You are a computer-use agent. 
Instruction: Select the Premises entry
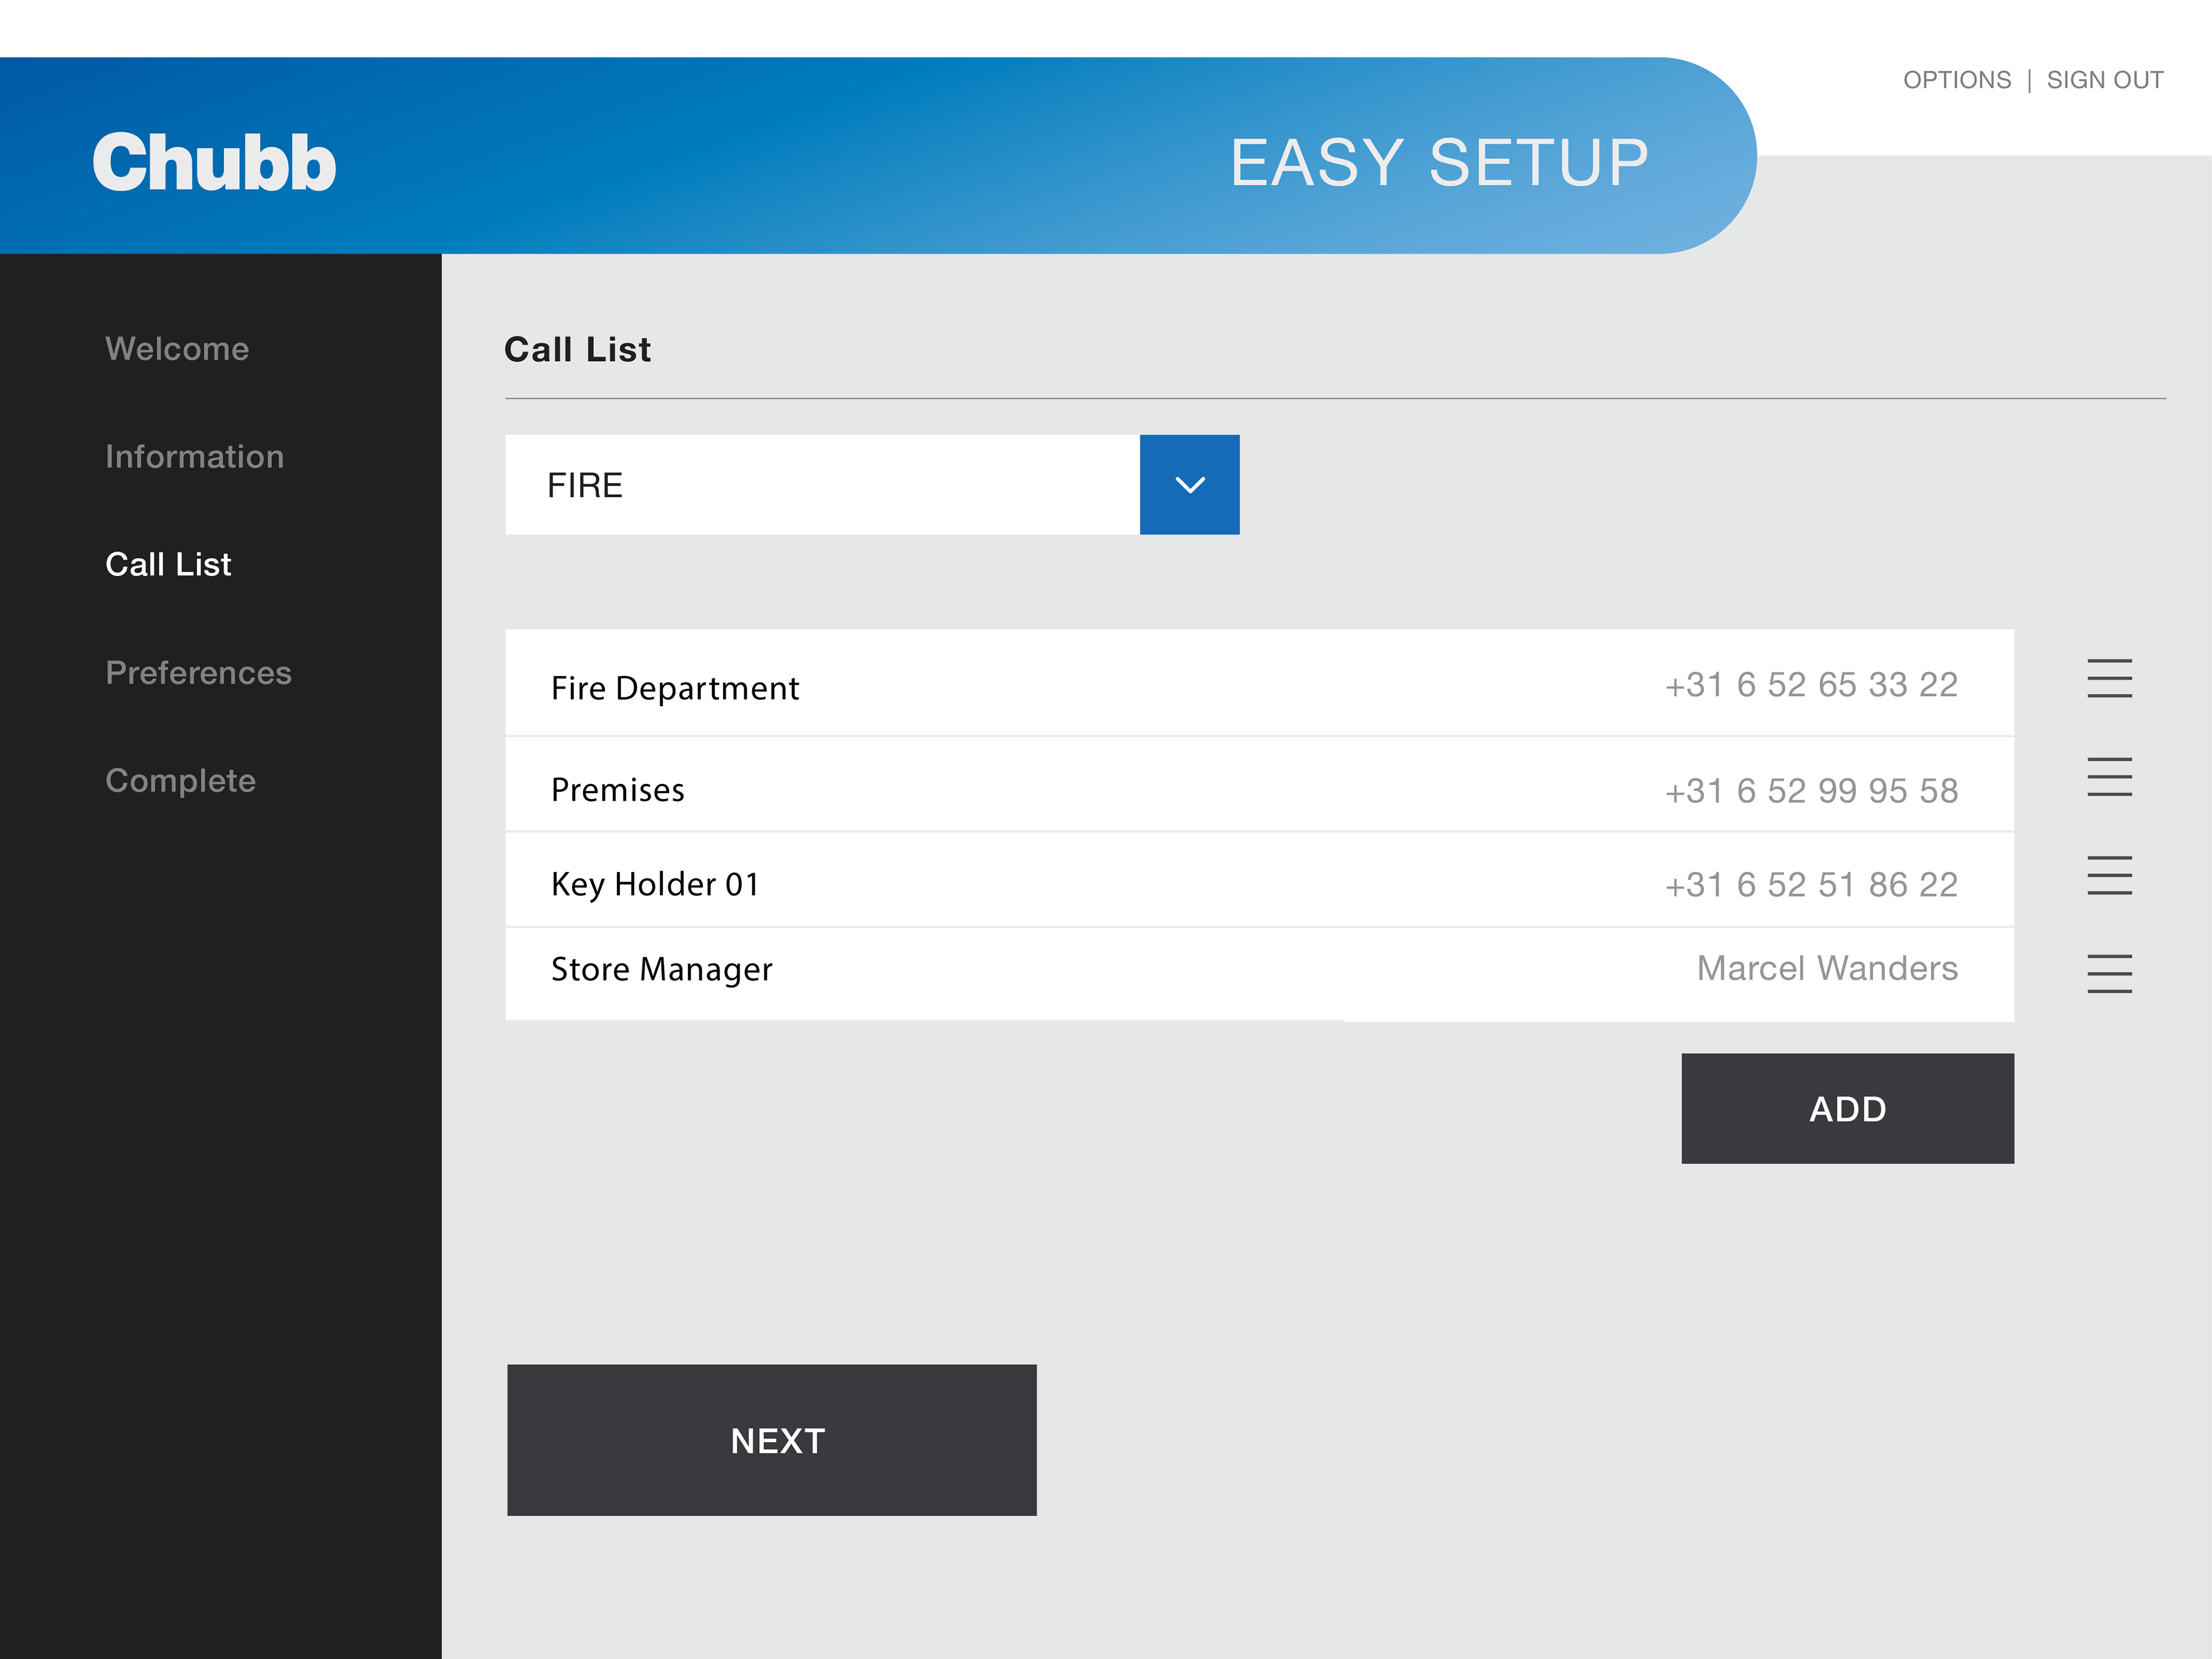[1259, 785]
